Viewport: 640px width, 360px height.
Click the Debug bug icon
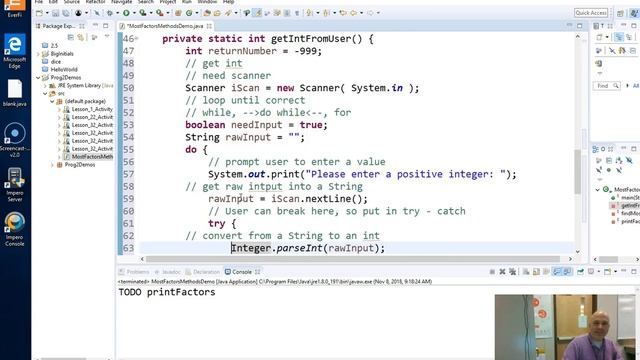[109, 13]
